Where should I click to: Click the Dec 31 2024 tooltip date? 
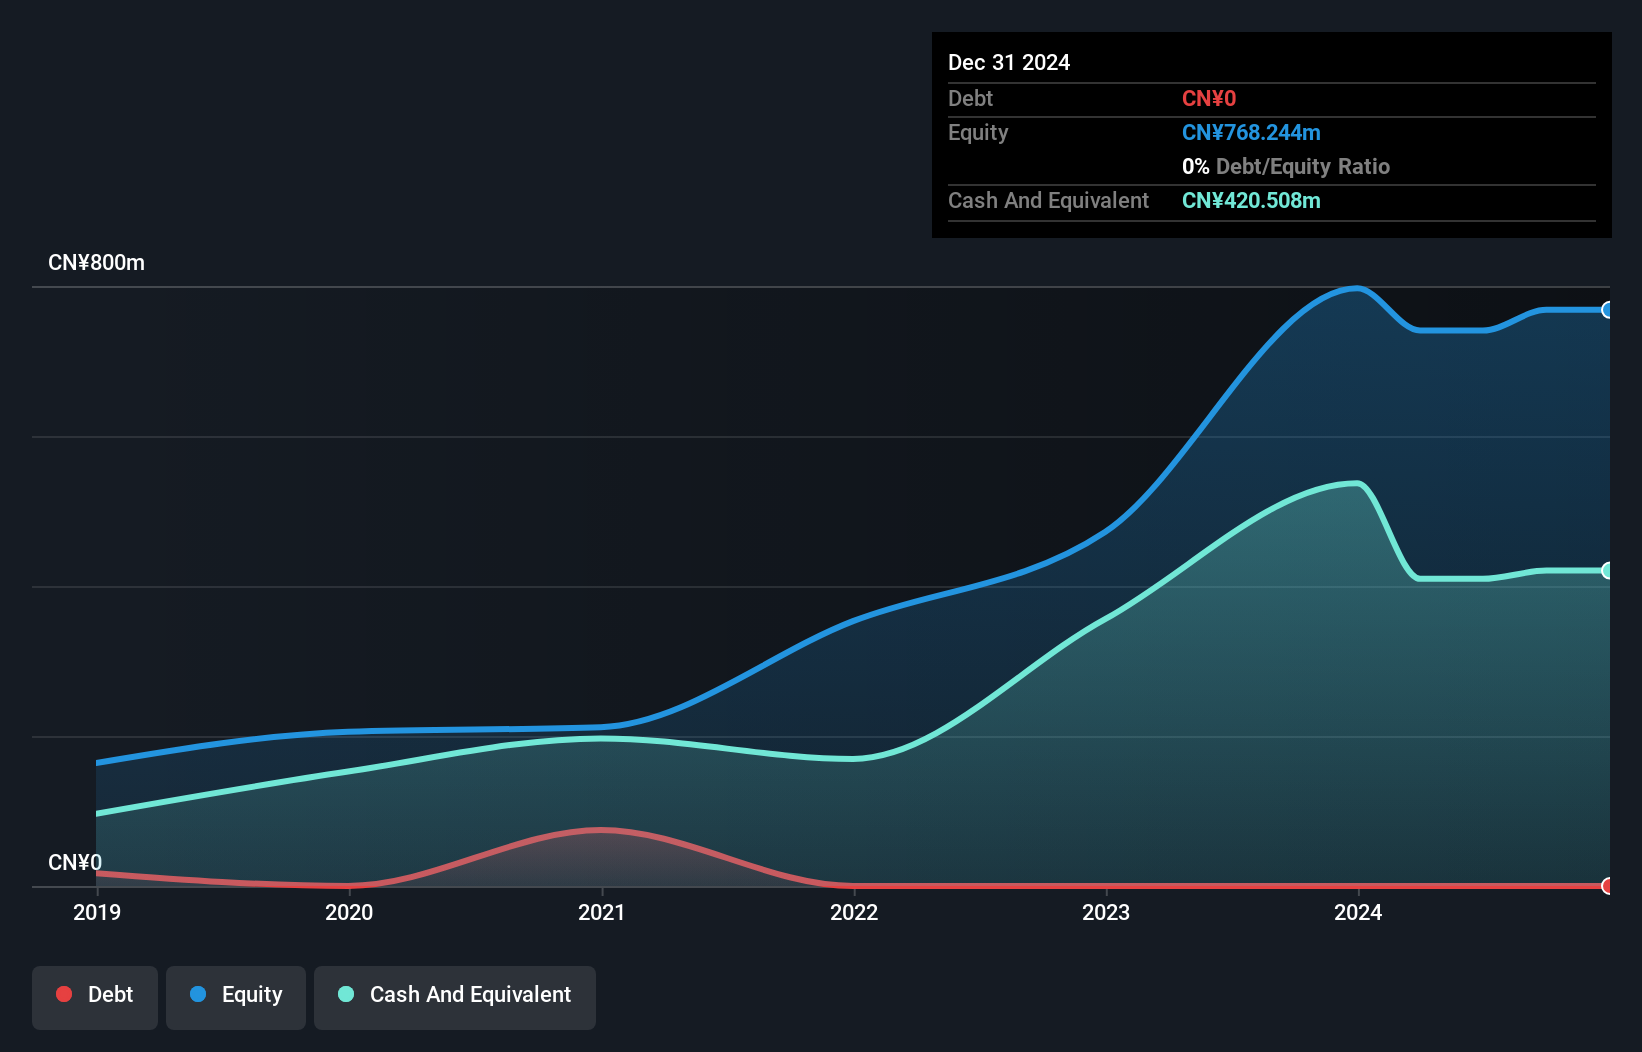pyautogui.click(x=1009, y=63)
